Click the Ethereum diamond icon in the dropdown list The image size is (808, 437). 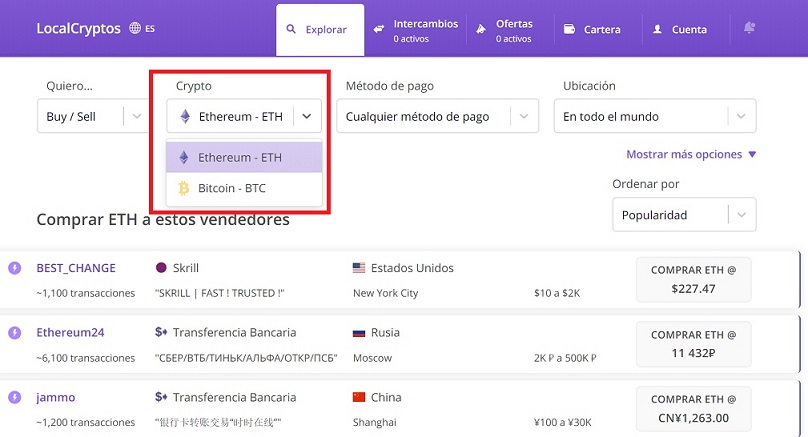(183, 157)
